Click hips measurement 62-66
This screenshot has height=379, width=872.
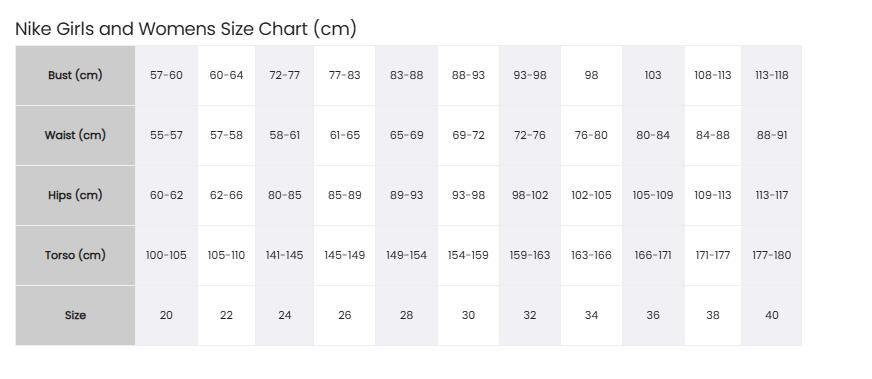click(x=226, y=195)
